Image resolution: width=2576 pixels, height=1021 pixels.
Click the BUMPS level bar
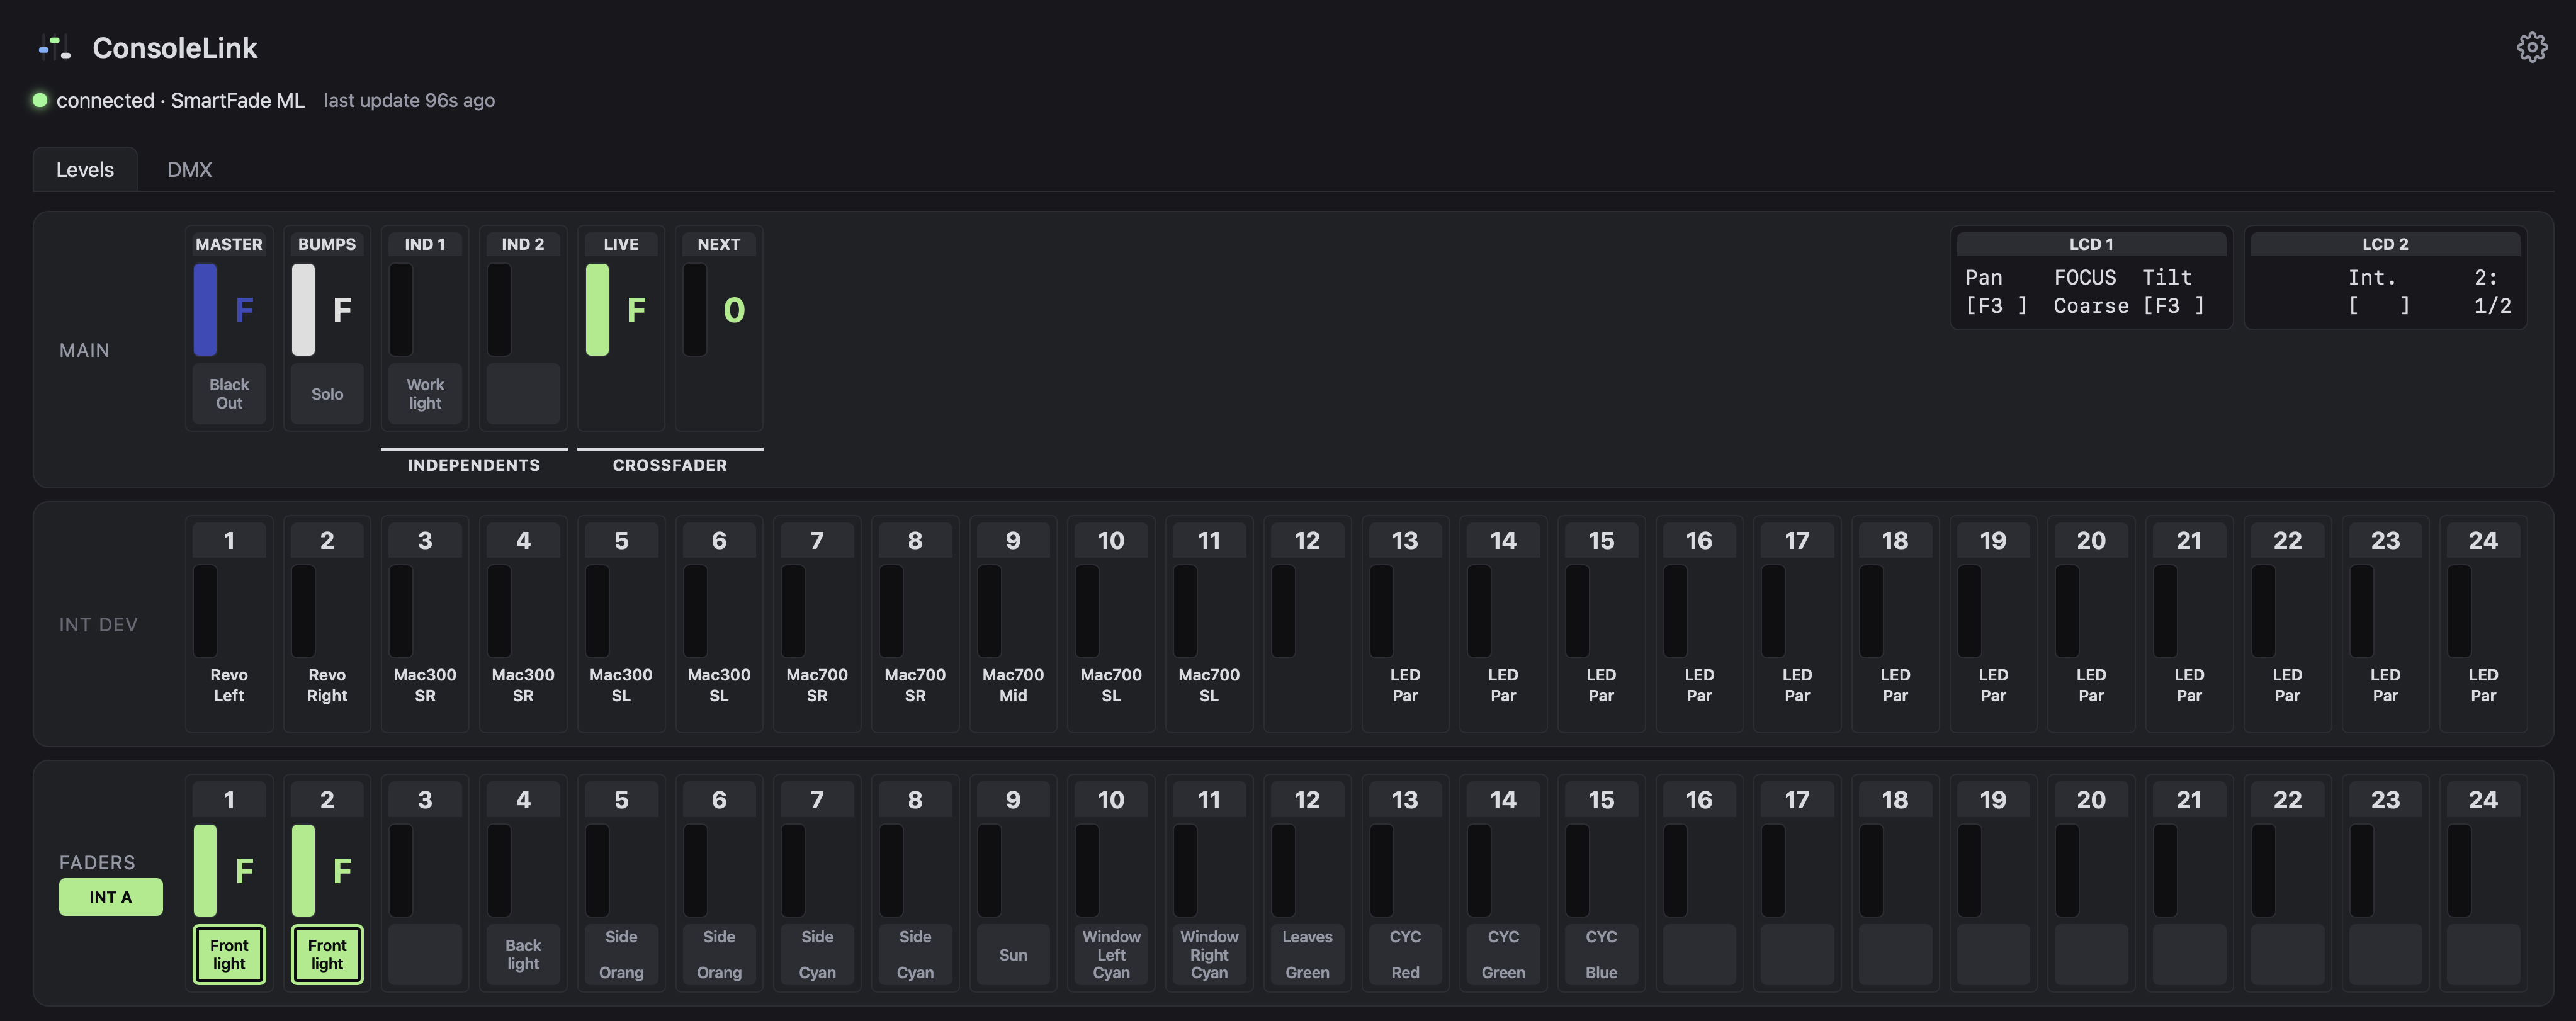click(303, 309)
